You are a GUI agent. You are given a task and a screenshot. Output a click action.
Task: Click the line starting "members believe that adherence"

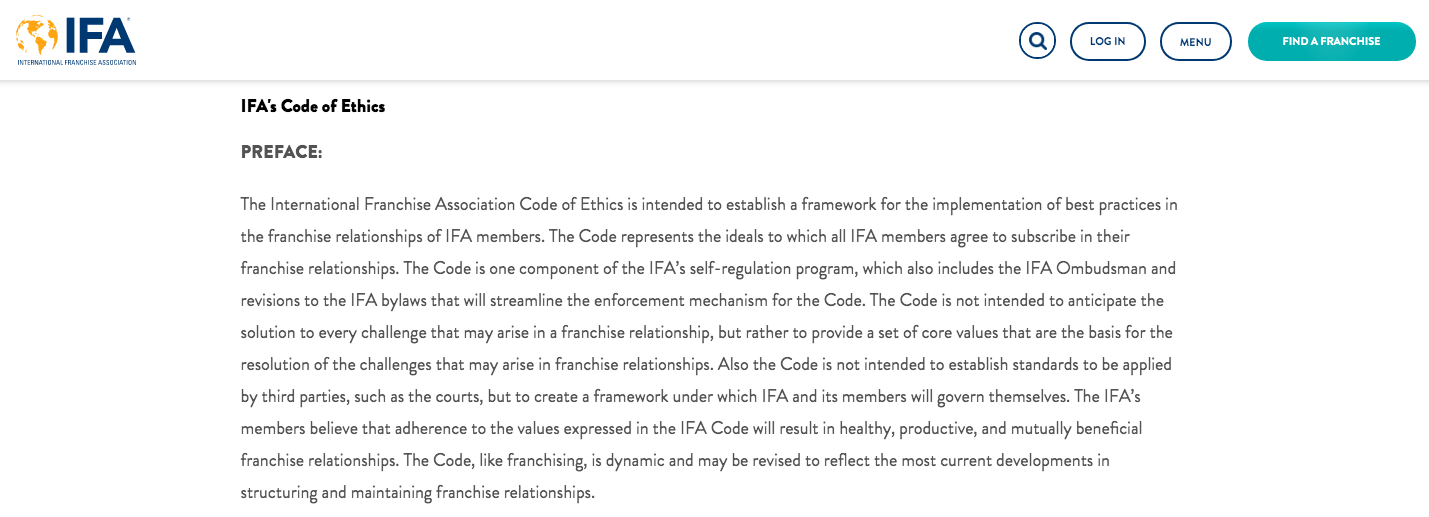click(691, 429)
